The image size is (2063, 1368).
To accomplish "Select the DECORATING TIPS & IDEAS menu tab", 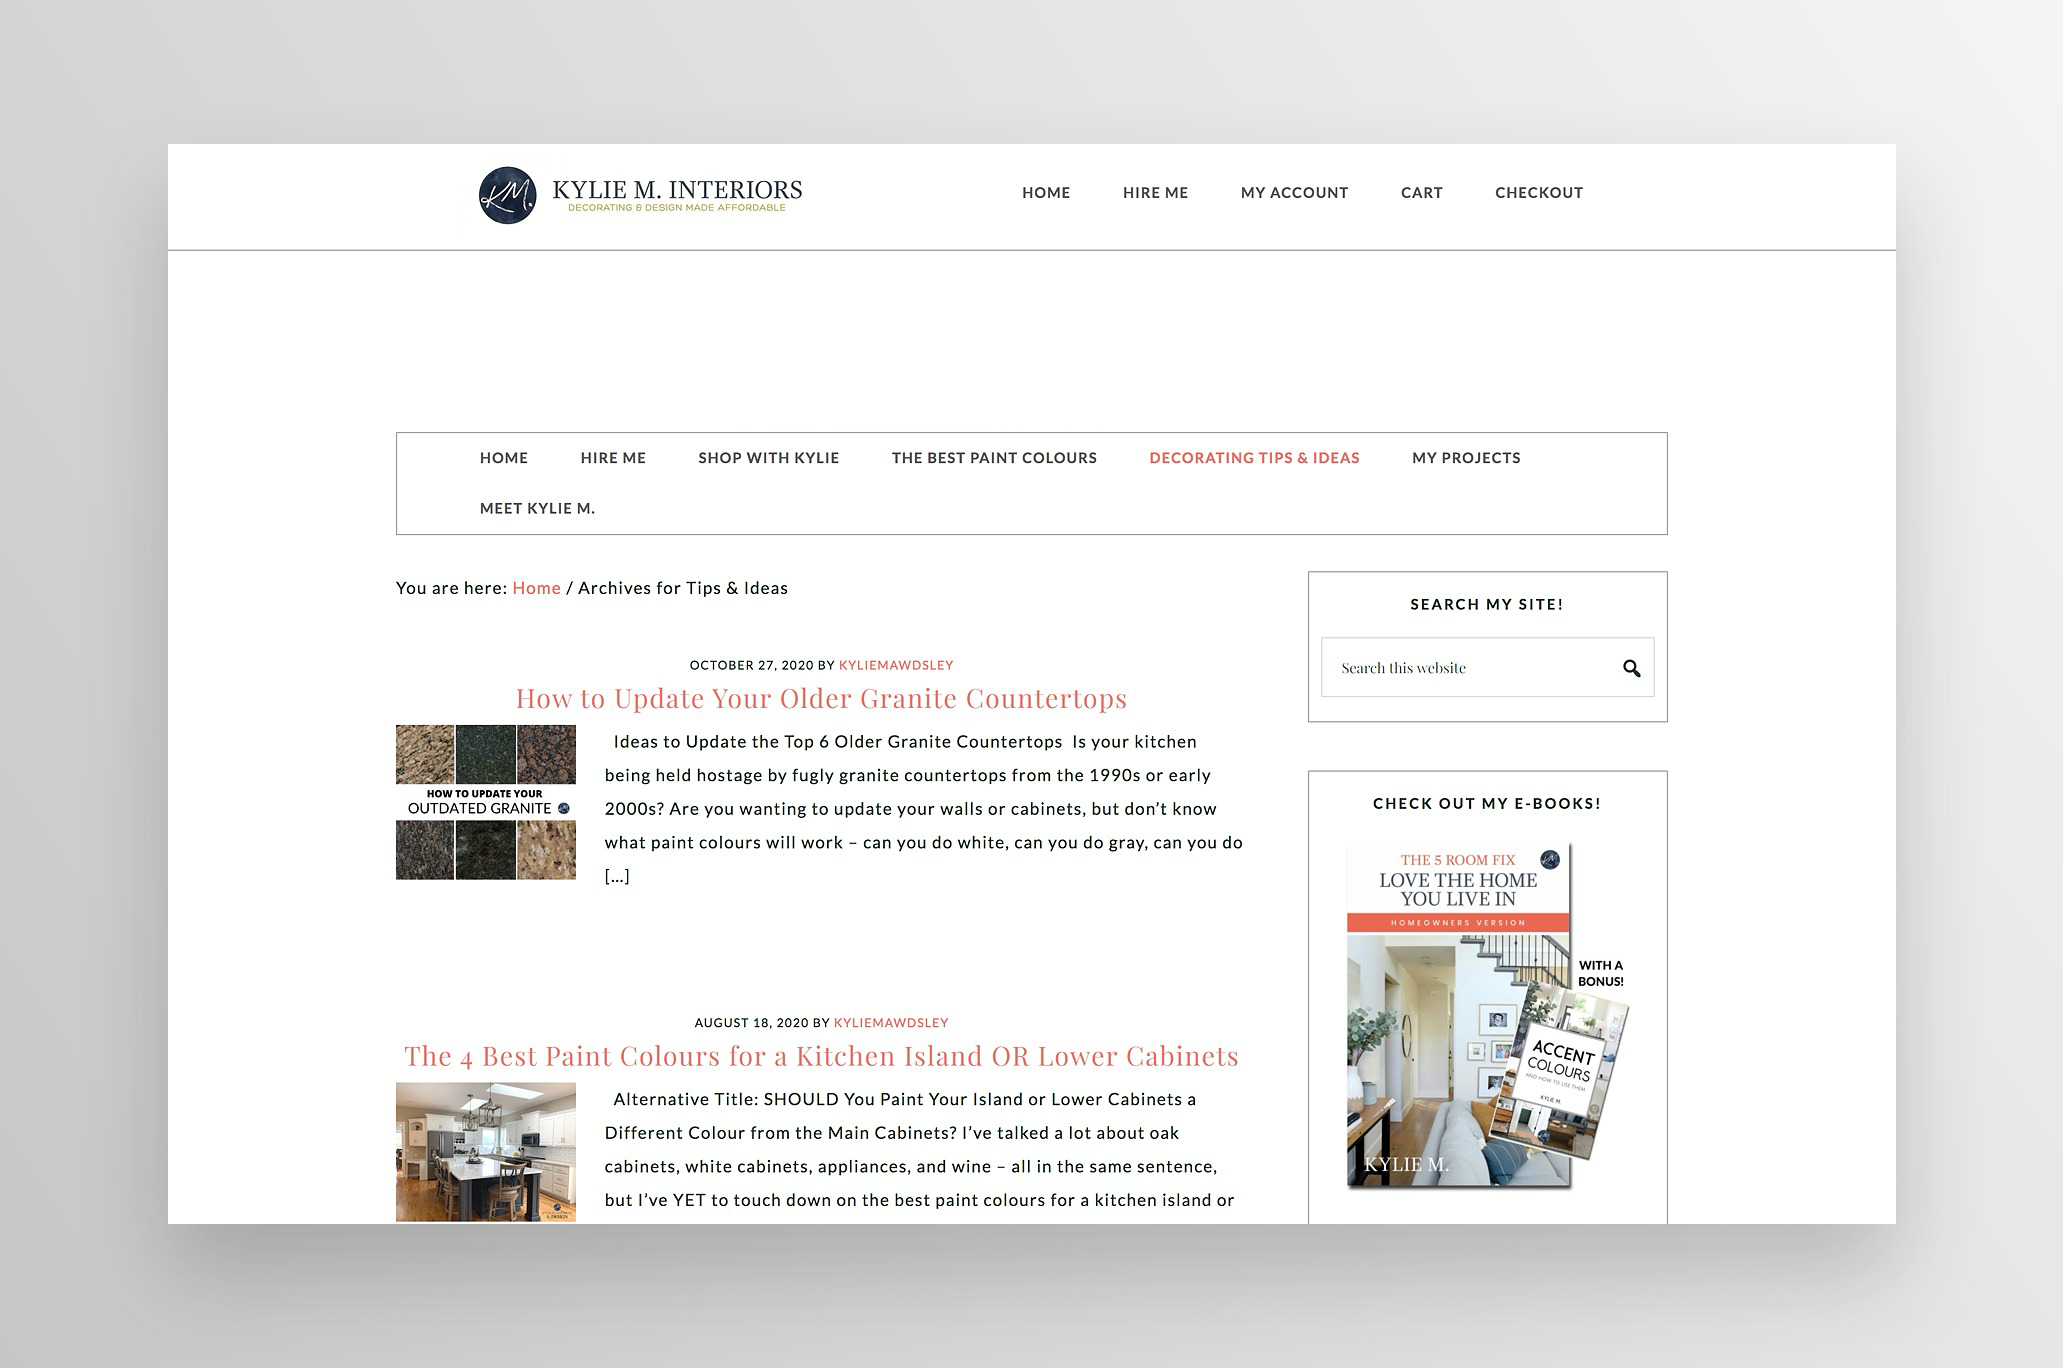I will click(1255, 457).
